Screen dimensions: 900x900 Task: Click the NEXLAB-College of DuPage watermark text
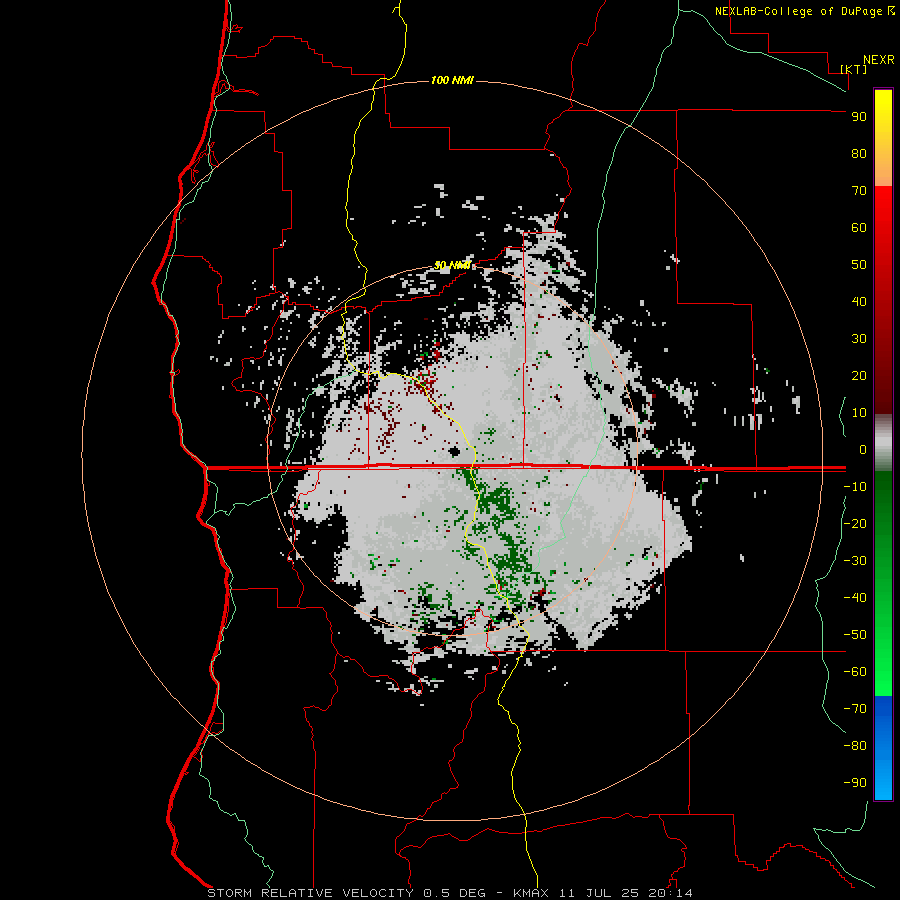(798, 11)
